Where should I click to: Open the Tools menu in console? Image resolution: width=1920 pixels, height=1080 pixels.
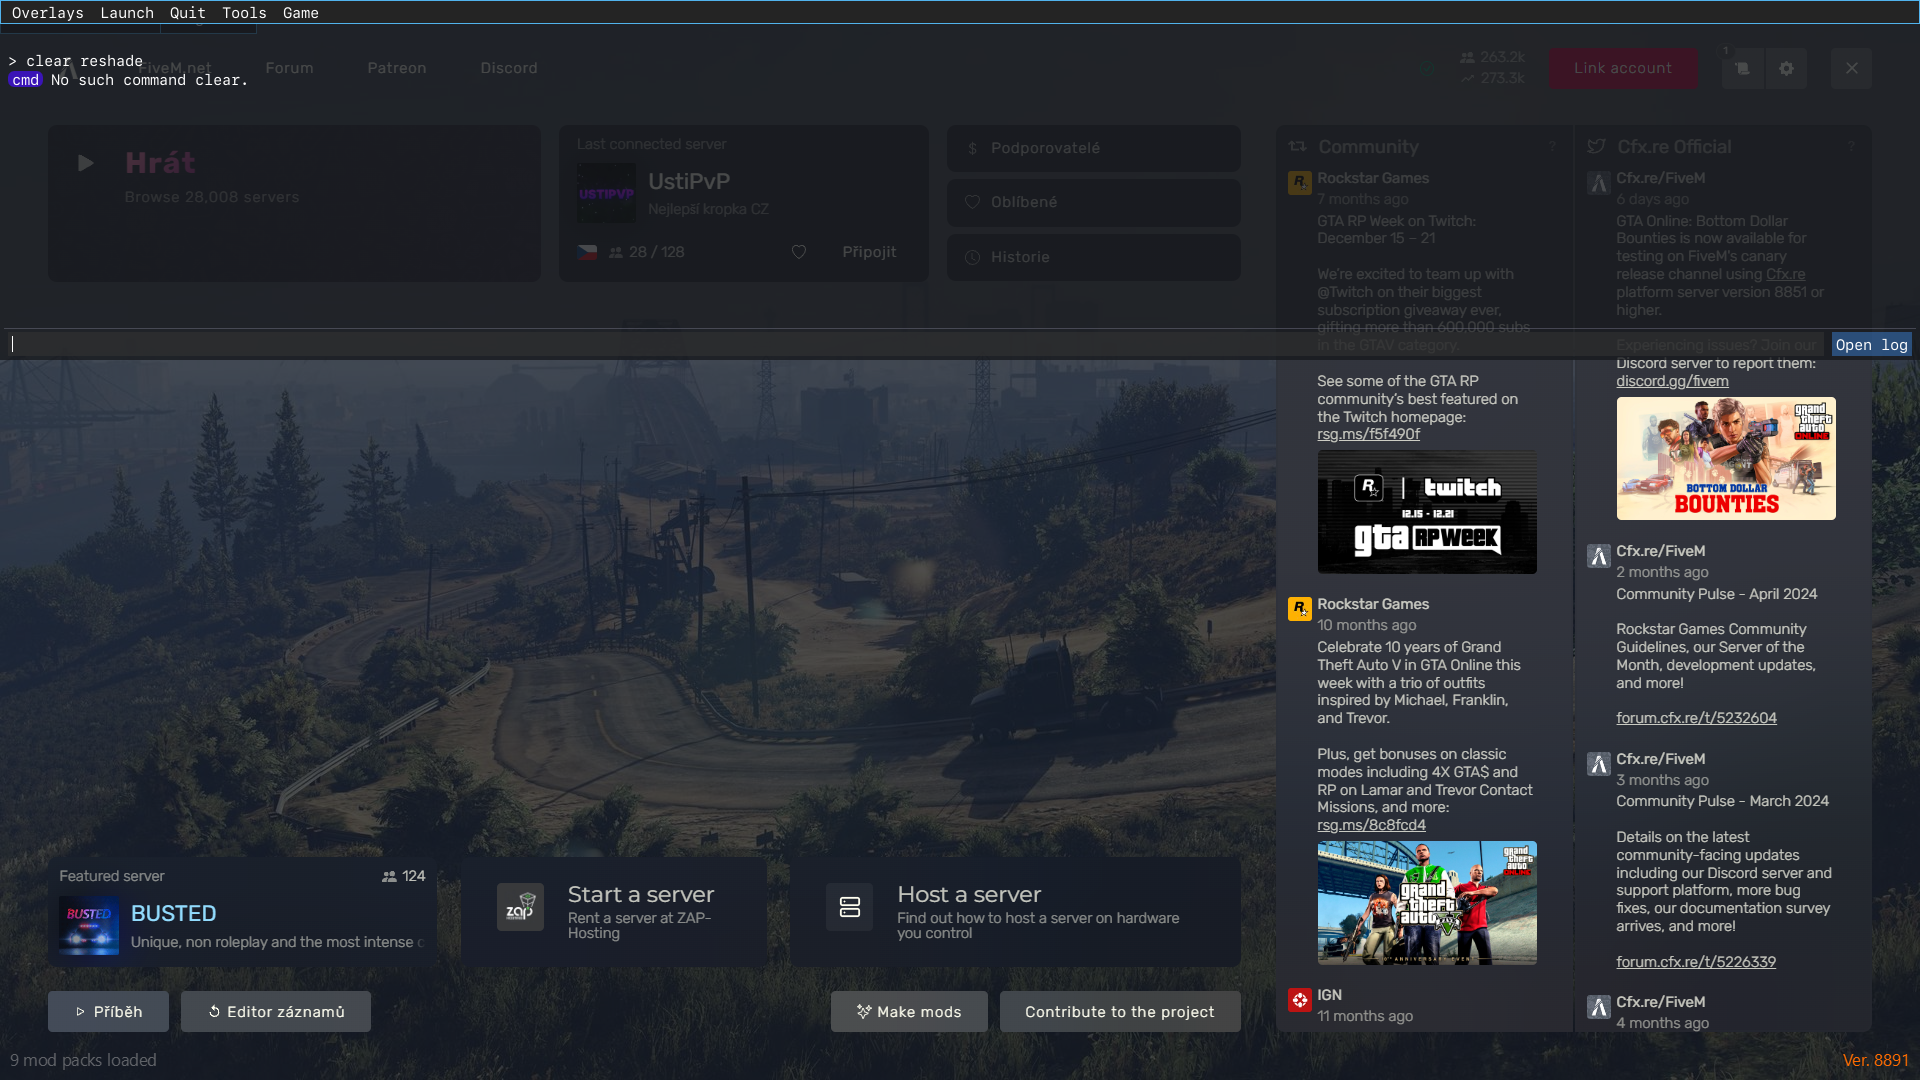pos(244,13)
